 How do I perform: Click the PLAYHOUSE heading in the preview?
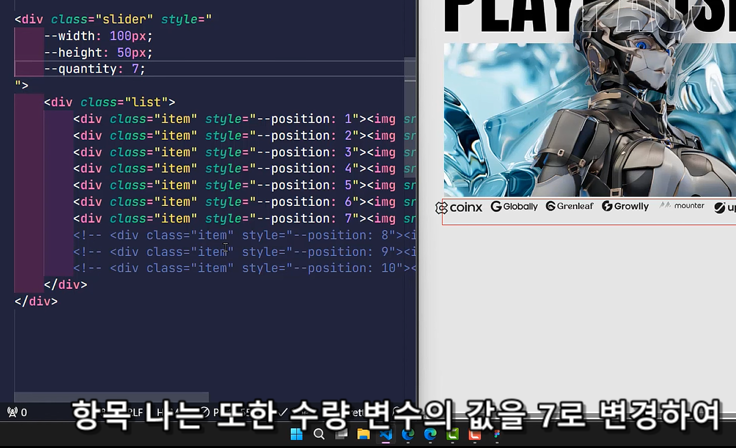(x=590, y=16)
